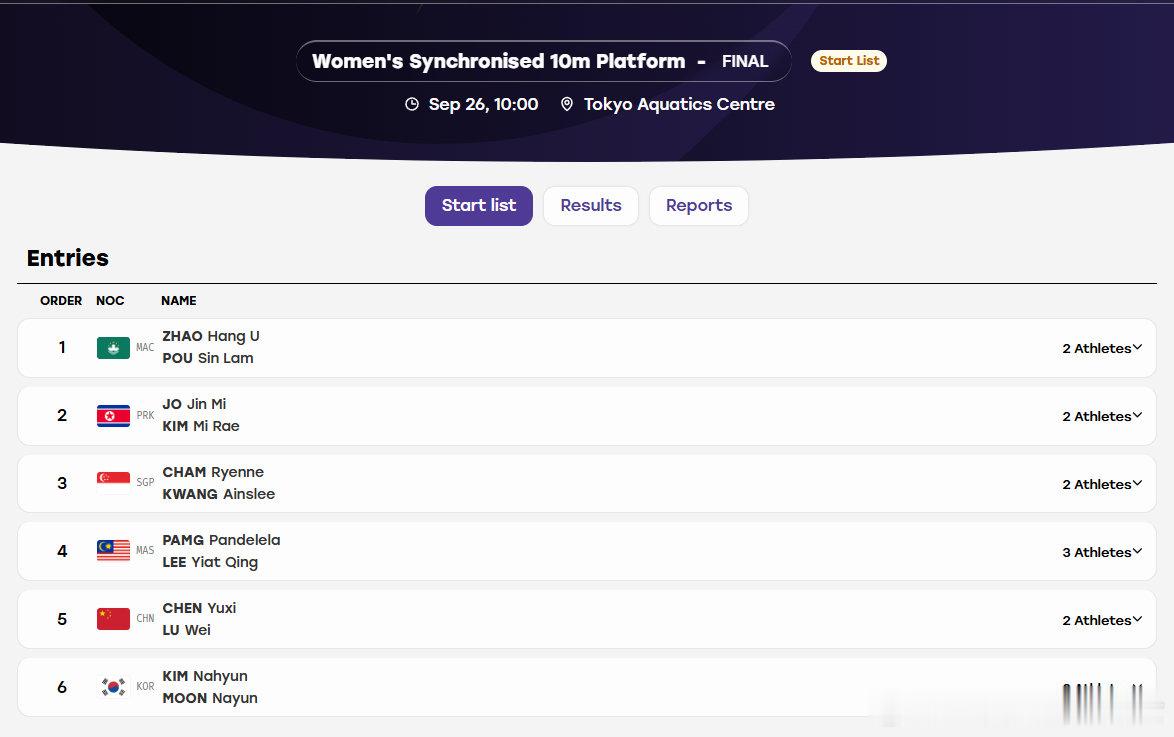
Task: Click the Tokyo Aquatics Centre venue text
Action: (x=679, y=104)
